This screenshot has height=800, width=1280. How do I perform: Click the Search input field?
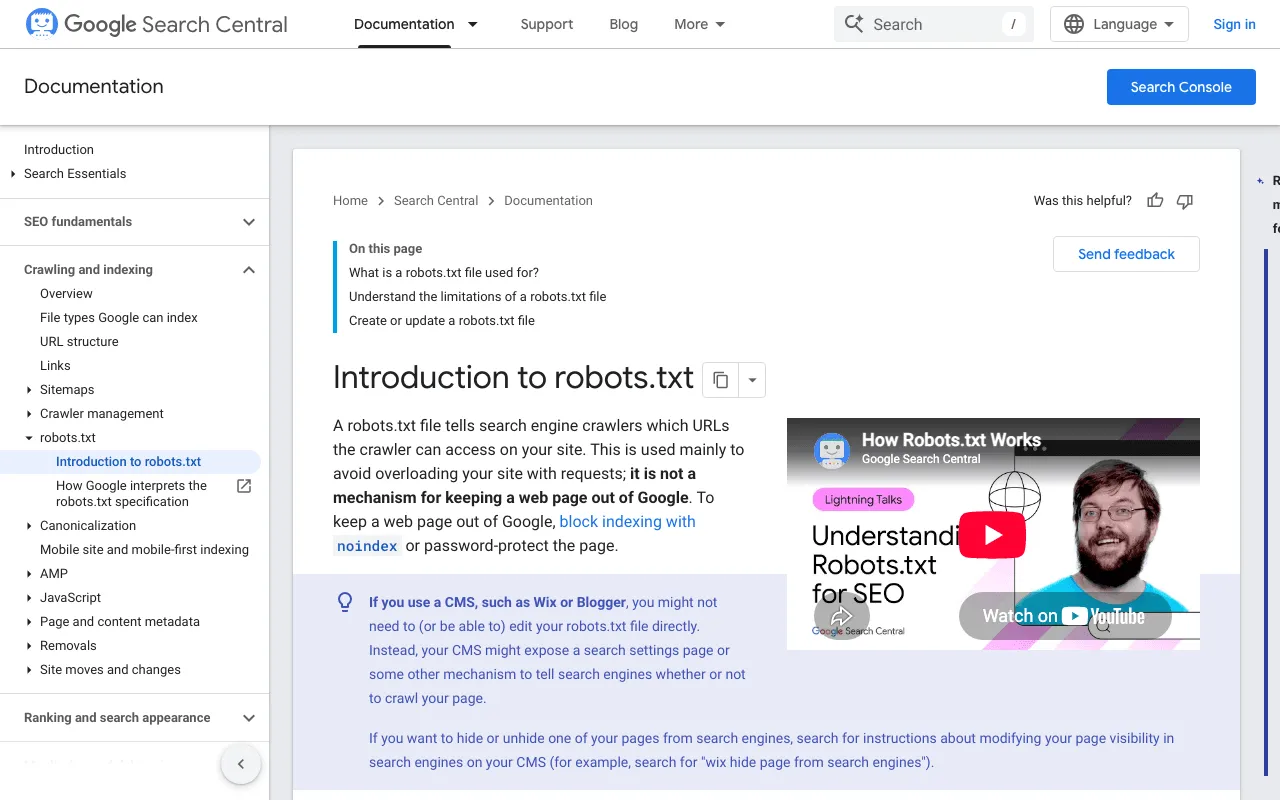coord(934,24)
